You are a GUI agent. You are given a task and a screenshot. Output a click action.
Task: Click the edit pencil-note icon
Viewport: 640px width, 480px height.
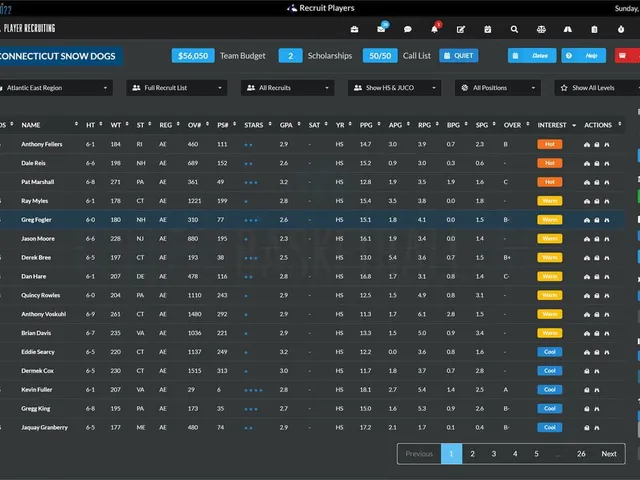[x=461, y=29]
